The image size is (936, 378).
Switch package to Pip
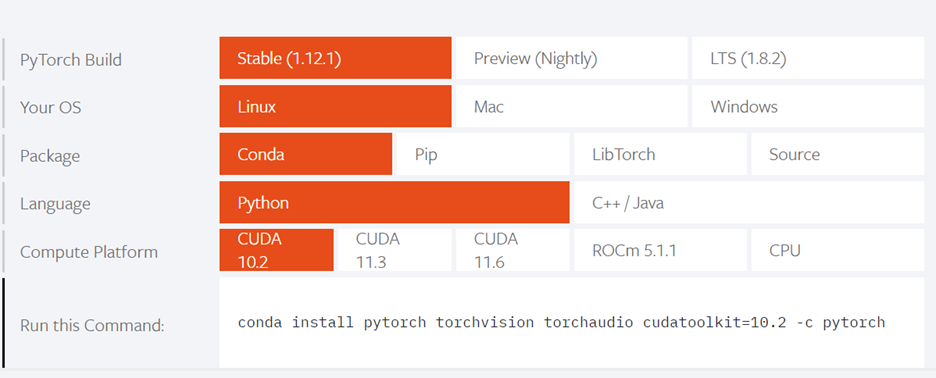(x=483, y=154)
